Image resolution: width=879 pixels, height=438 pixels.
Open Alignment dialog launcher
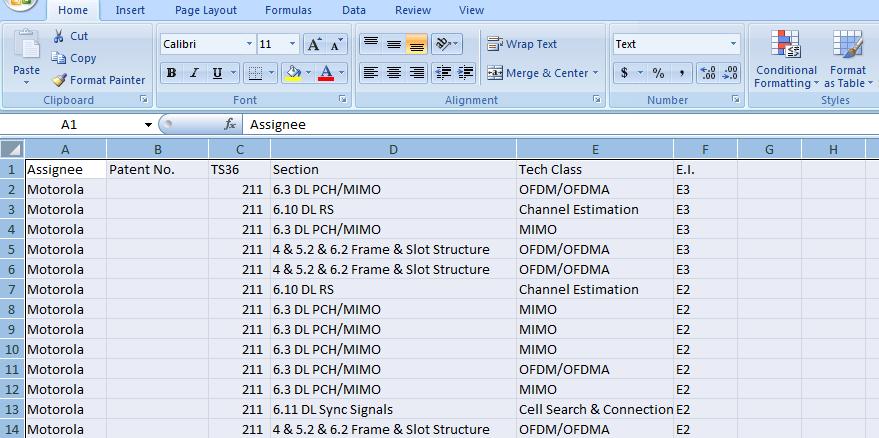597,99
